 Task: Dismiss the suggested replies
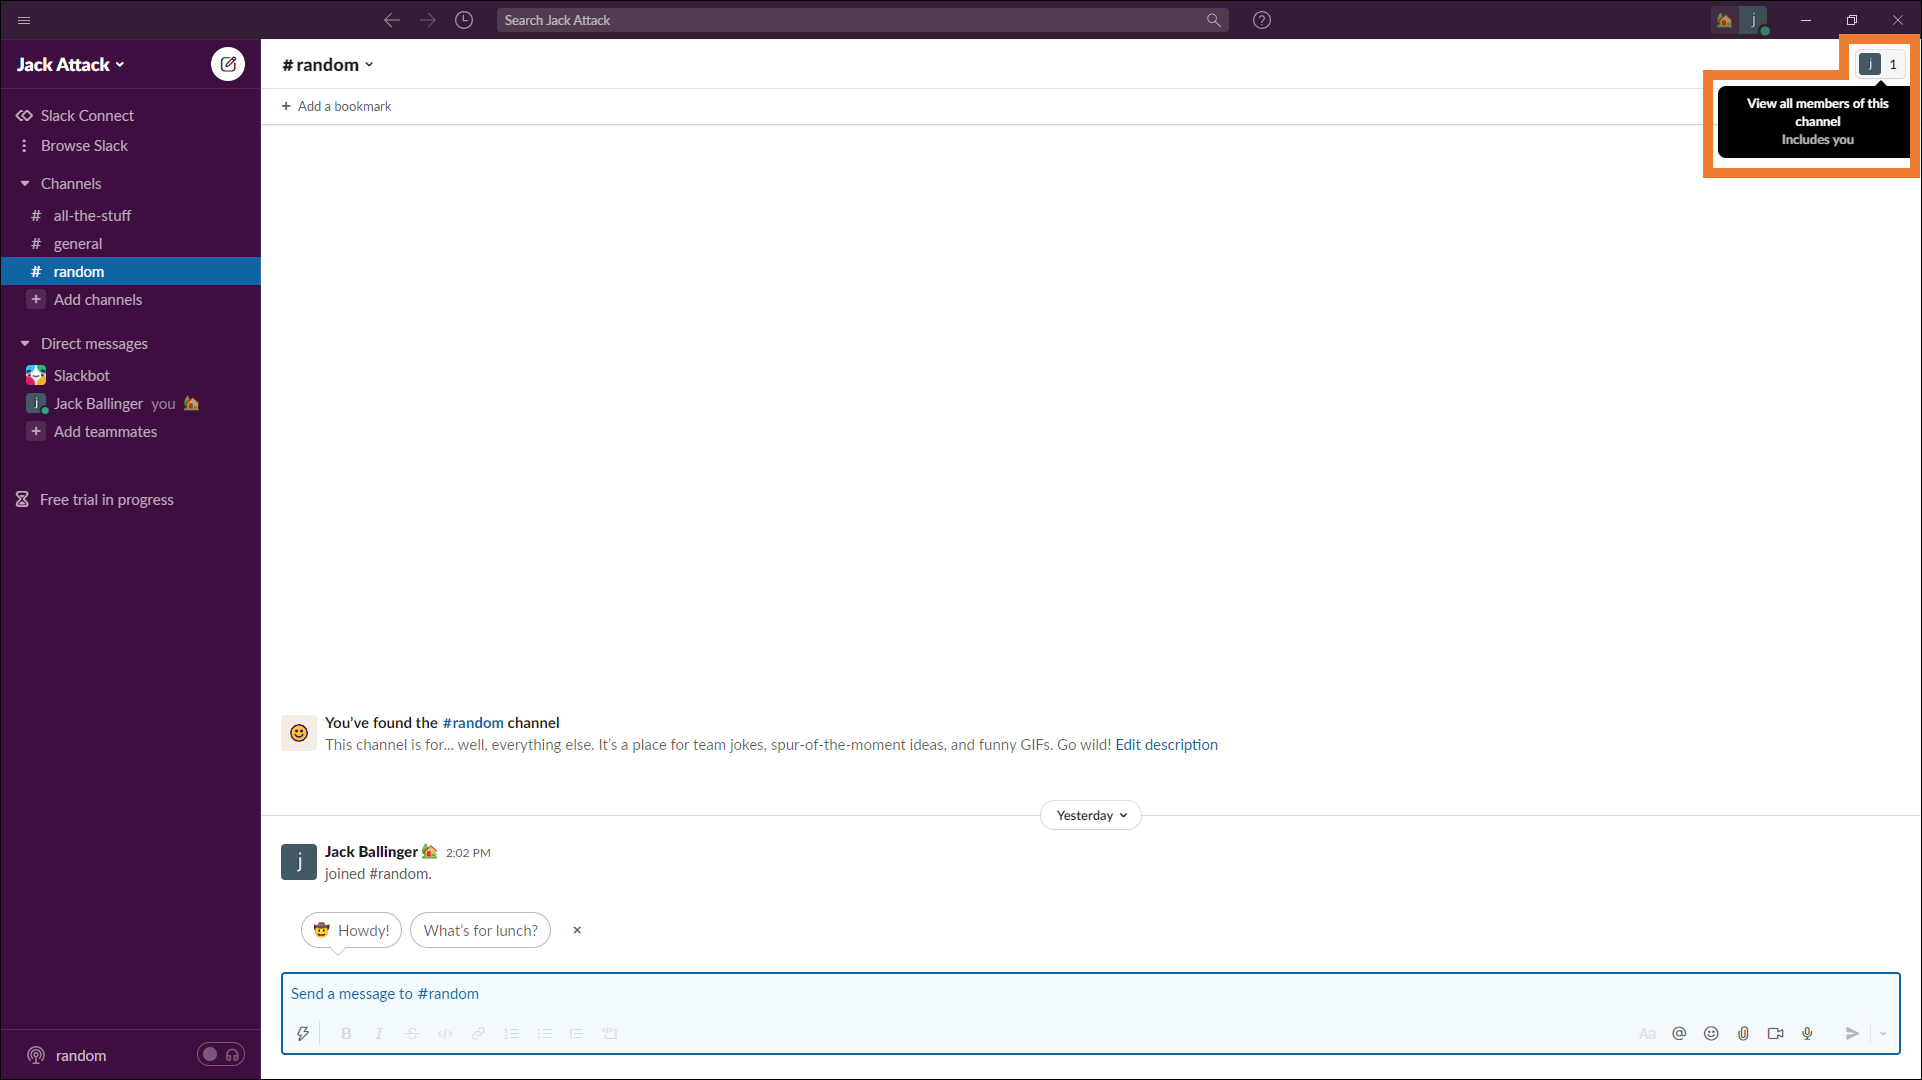coord(577,930)
